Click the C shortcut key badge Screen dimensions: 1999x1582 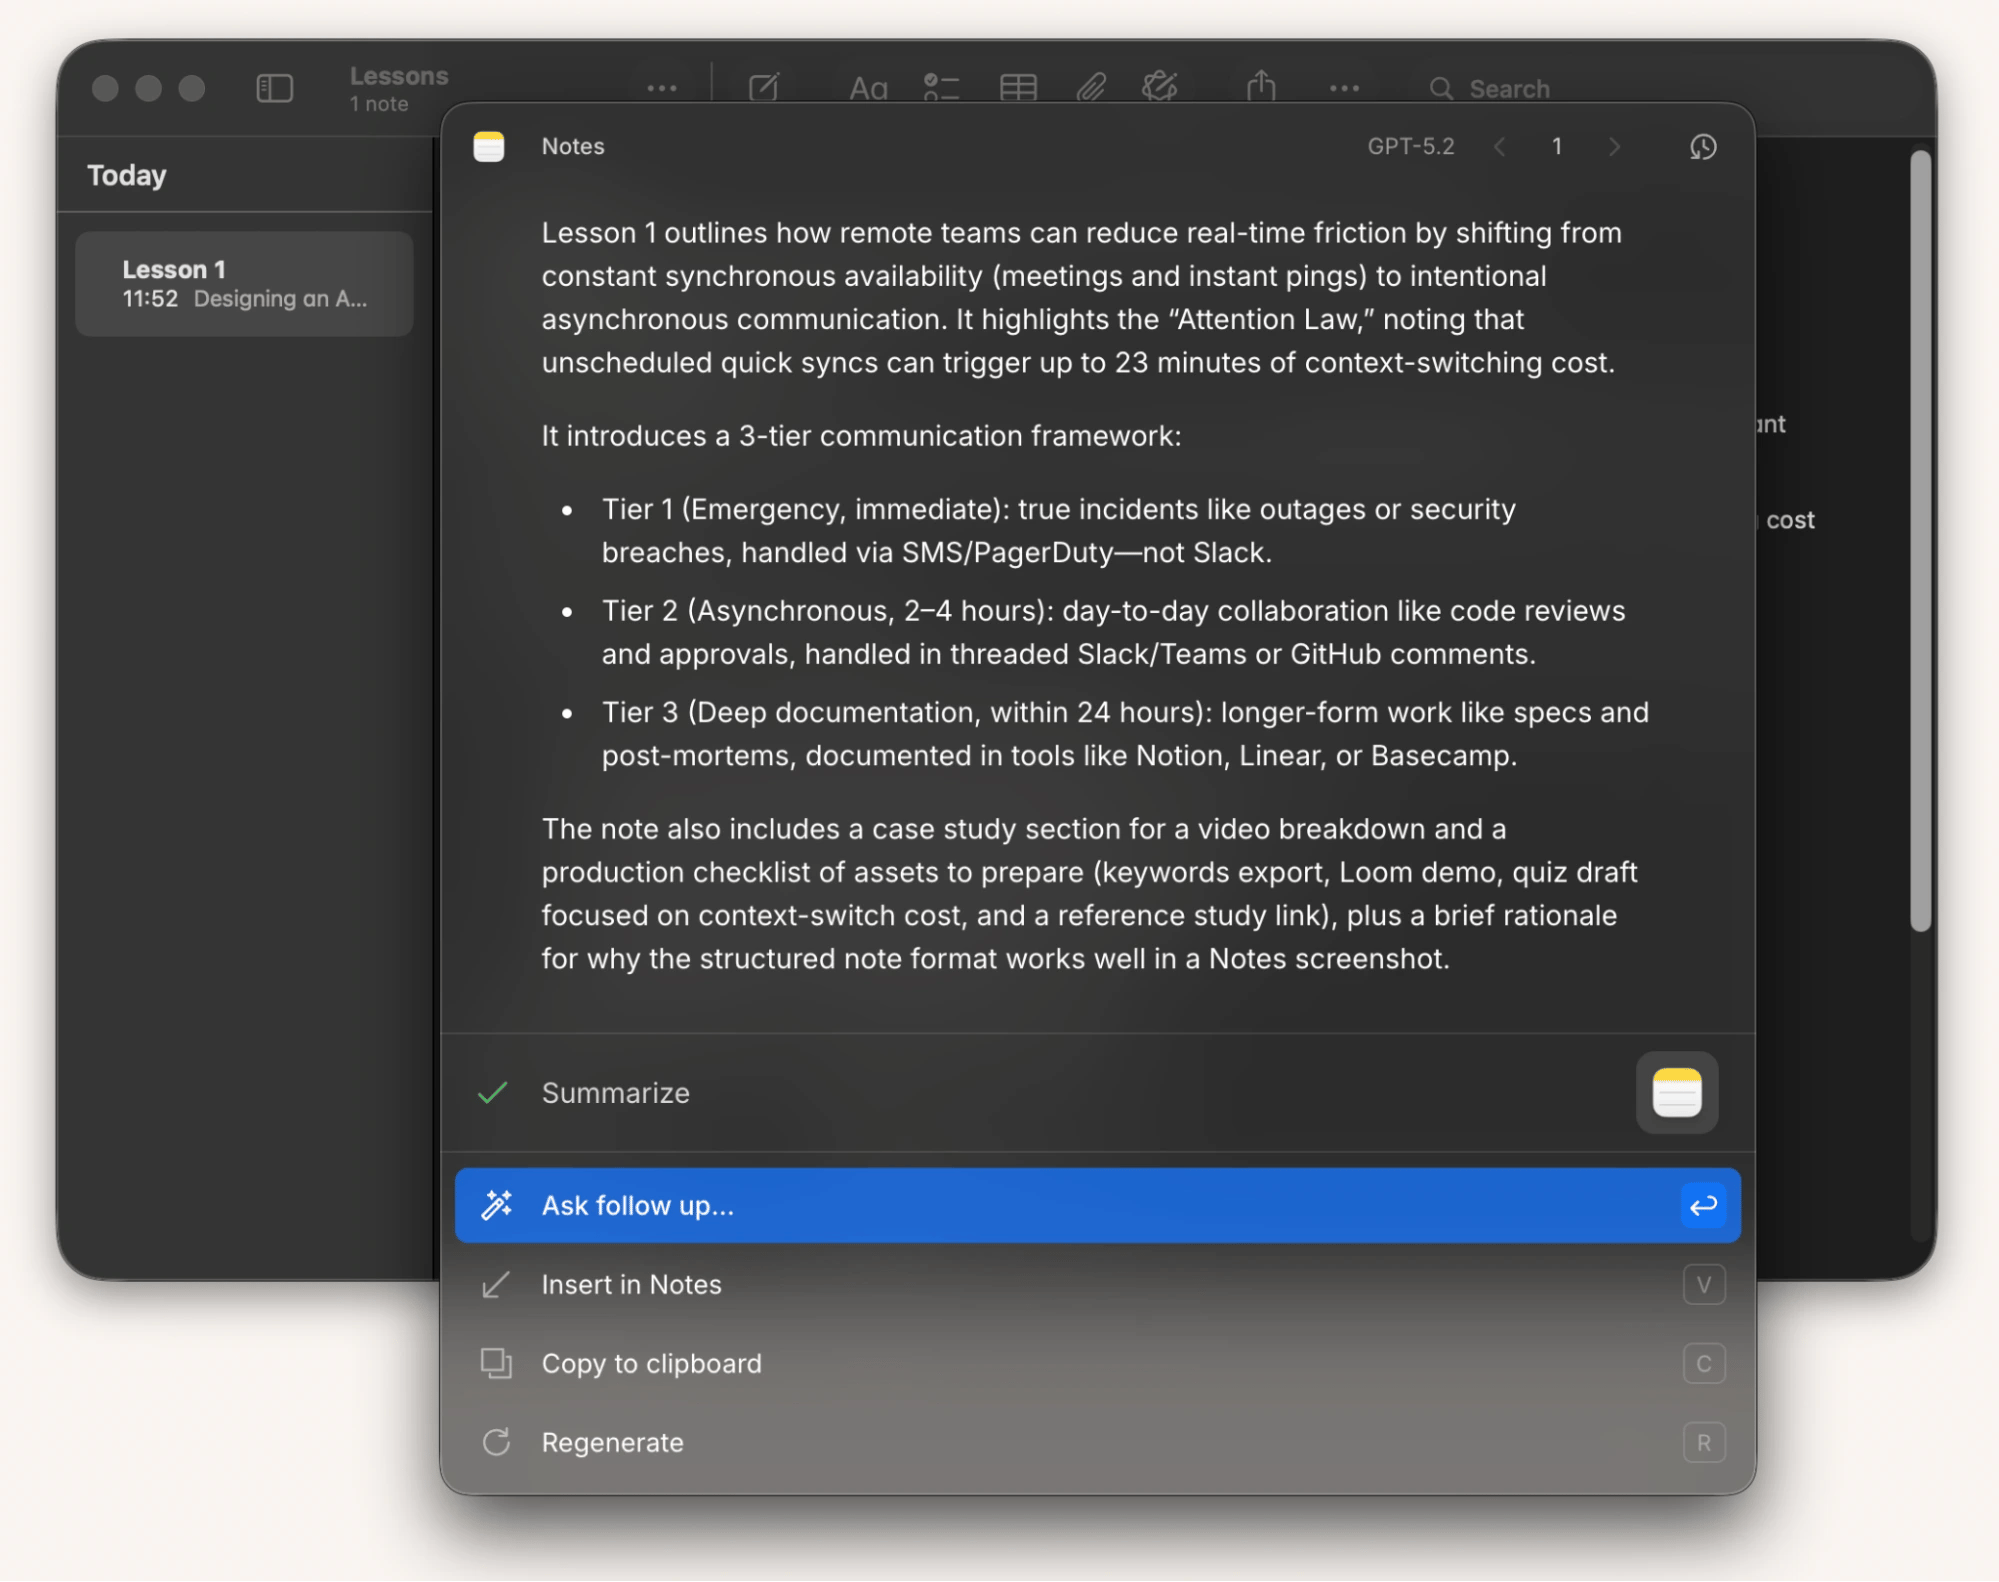(1703, 1363)
